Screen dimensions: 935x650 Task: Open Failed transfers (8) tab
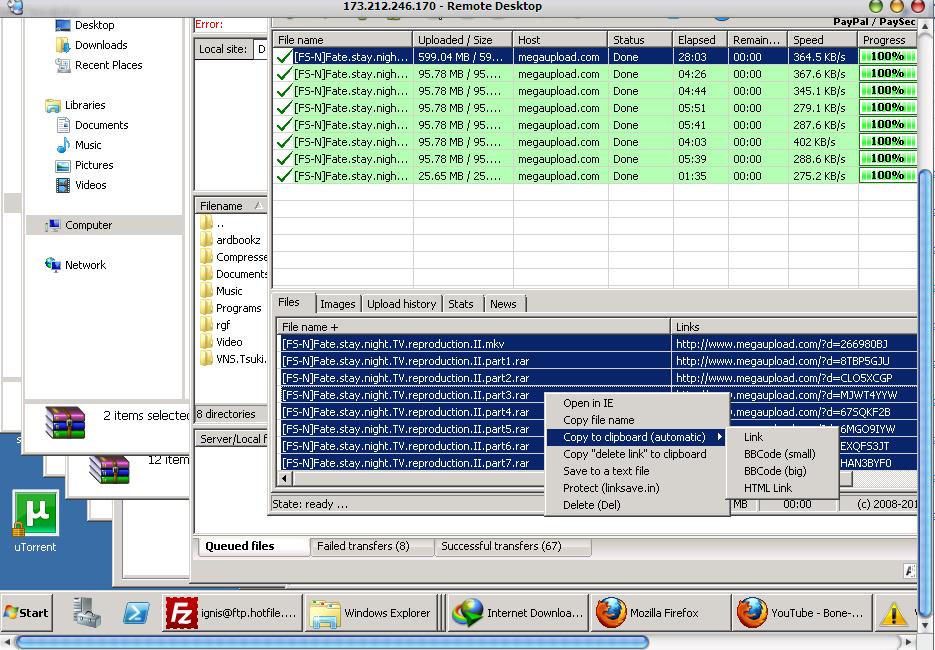pos(371,546)
